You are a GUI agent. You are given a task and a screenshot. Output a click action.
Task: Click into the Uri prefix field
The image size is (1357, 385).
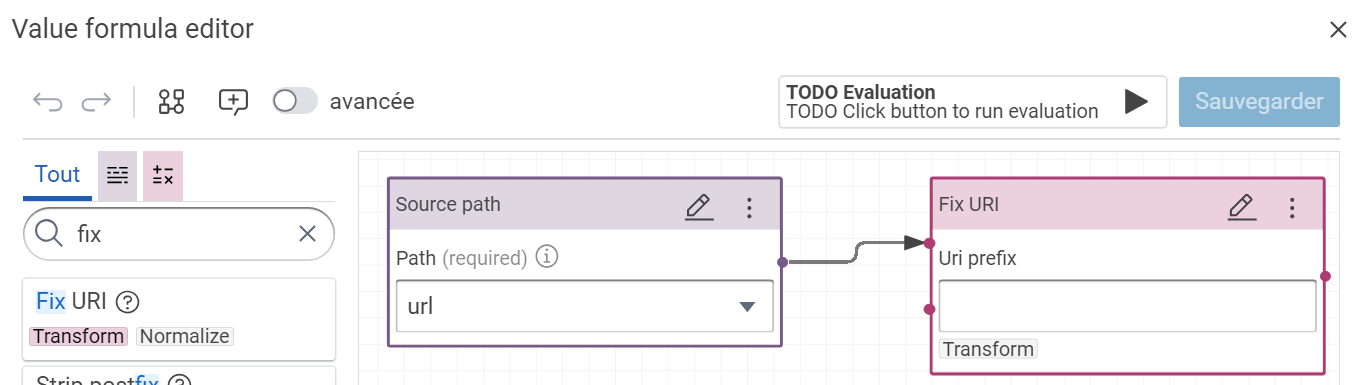tap(1127, 306)
